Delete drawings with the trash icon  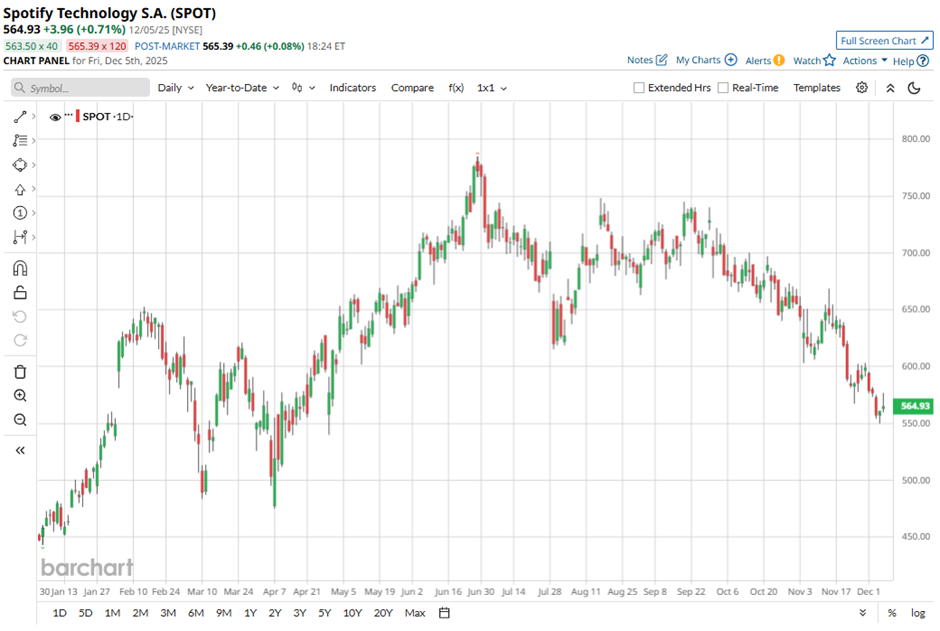pyautogui.click(x=20, y=371)
